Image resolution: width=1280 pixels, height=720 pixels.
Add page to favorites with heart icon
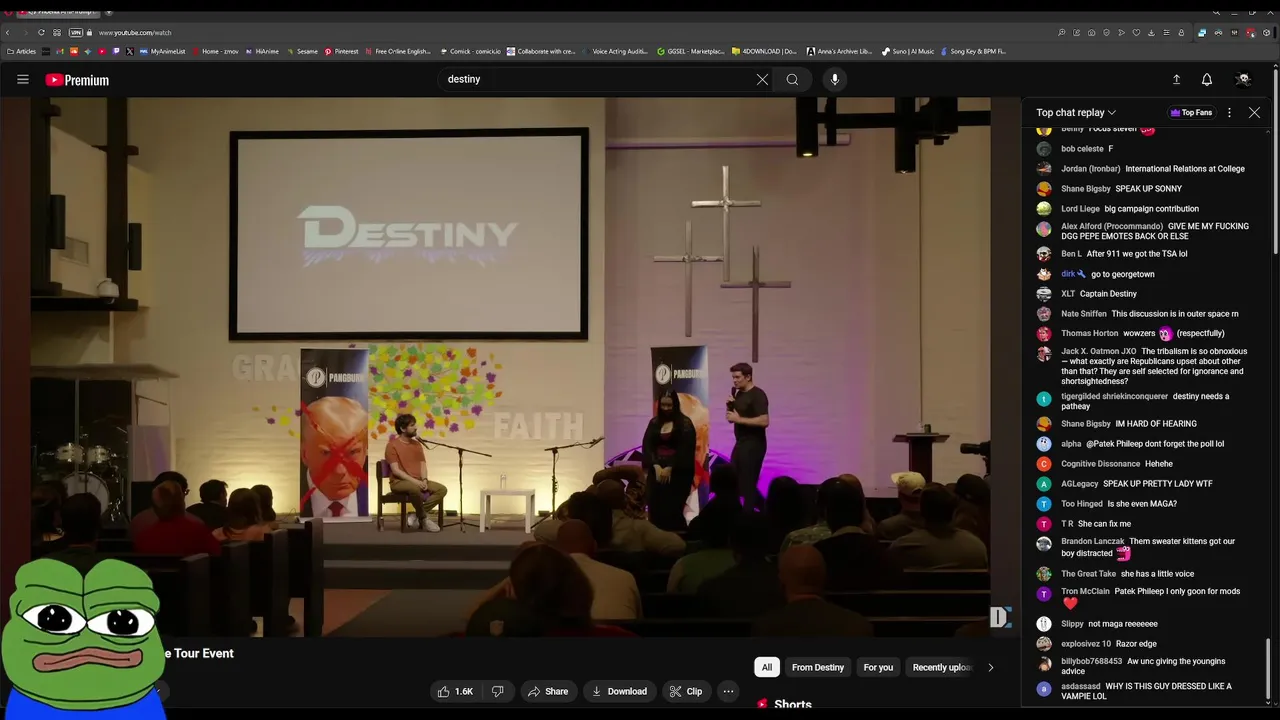pos(1136,33)
